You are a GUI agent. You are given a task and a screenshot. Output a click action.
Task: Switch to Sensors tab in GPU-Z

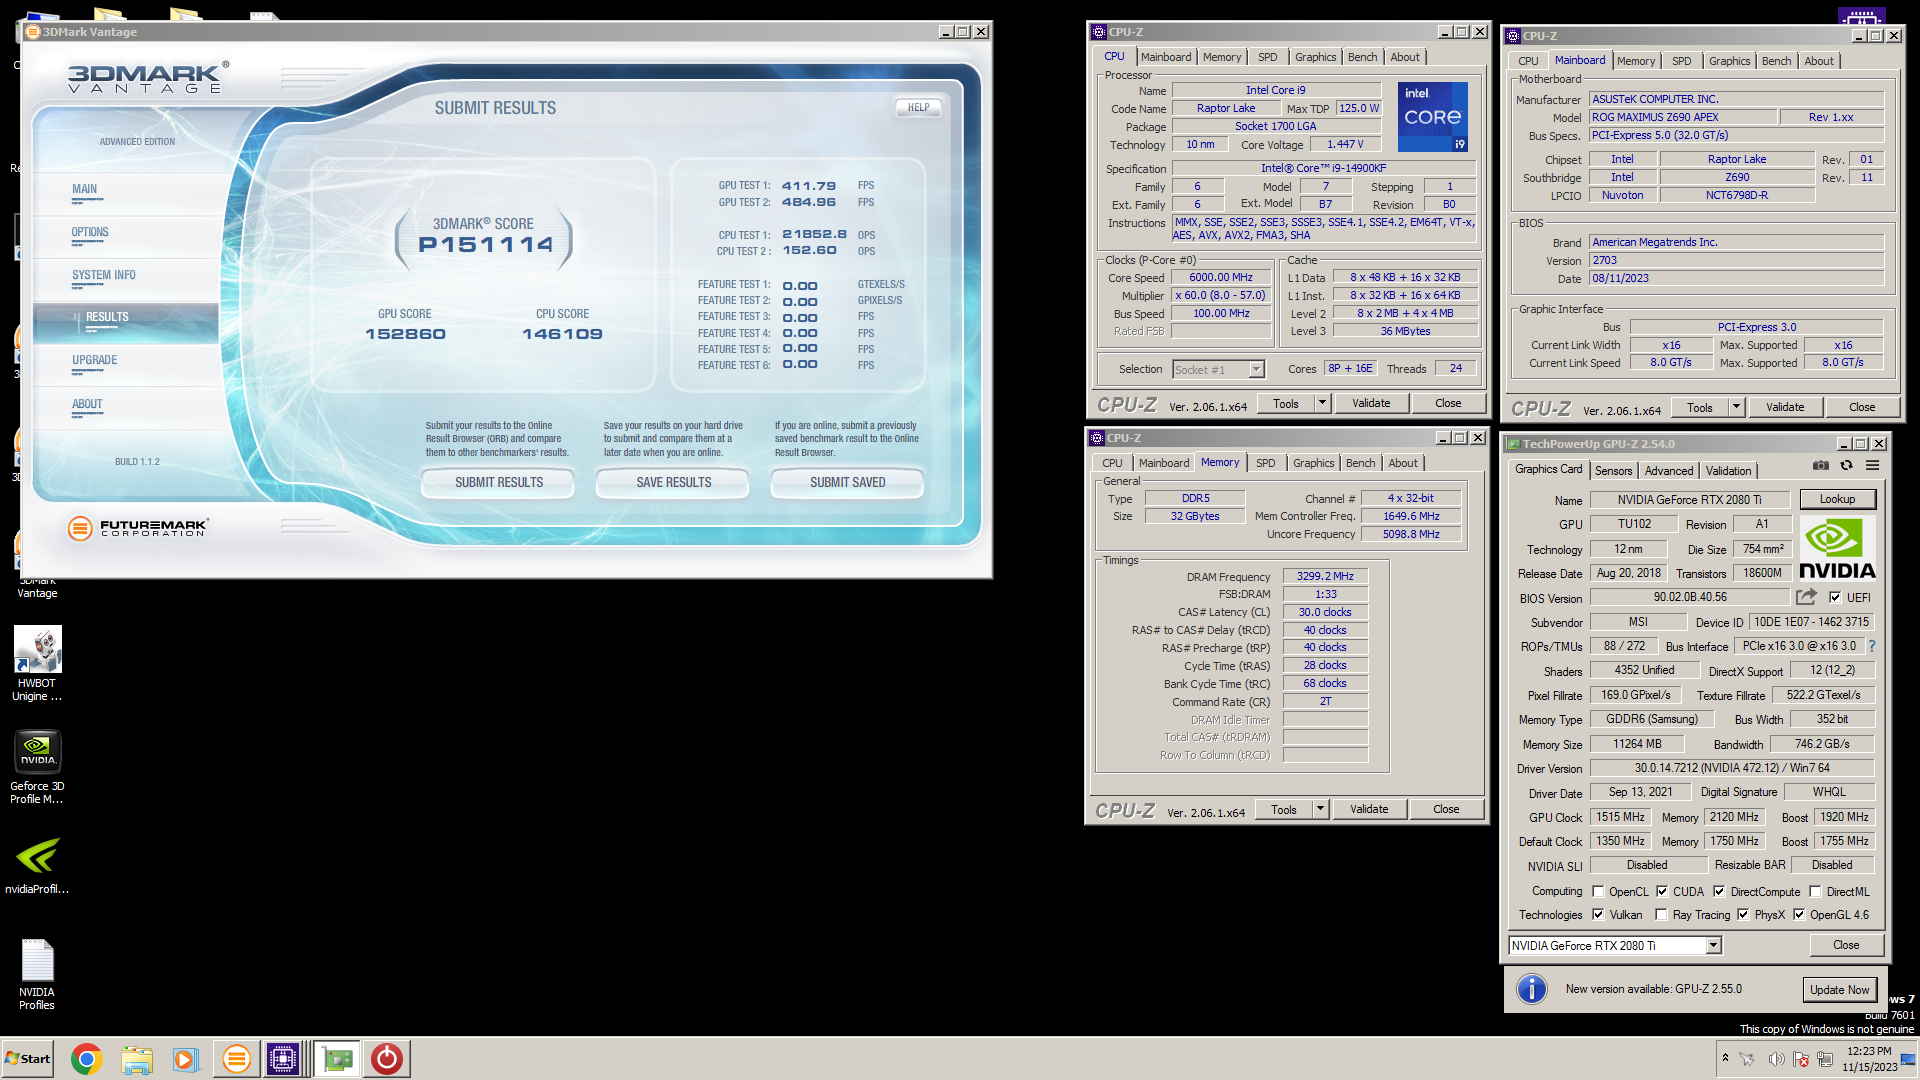pos(1613,470)
